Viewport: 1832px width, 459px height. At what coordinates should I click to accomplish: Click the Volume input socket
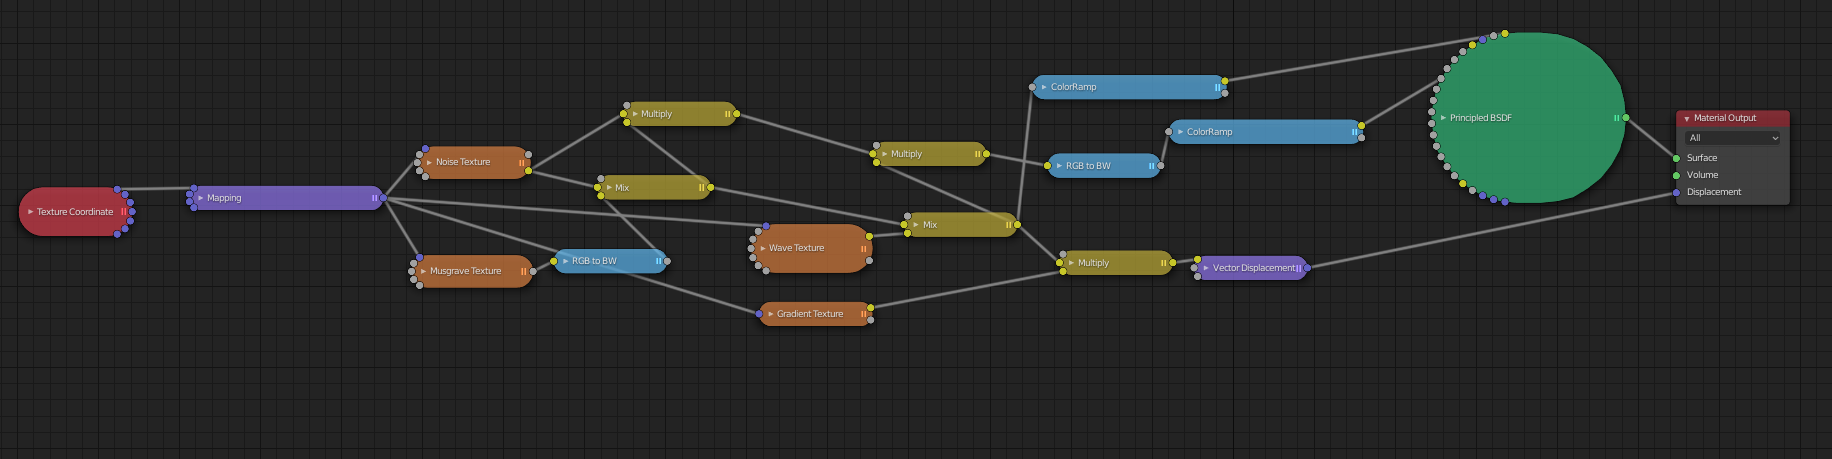1676,175
